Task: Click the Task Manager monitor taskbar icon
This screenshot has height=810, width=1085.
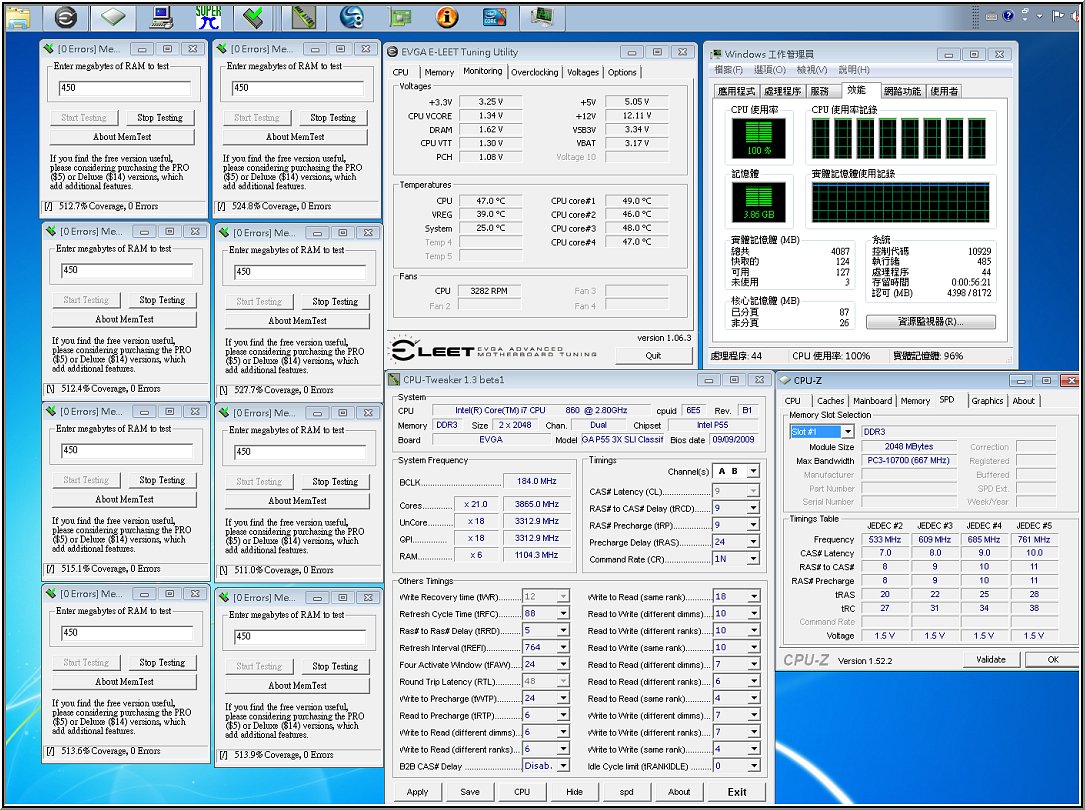Action: pos(542,17)
